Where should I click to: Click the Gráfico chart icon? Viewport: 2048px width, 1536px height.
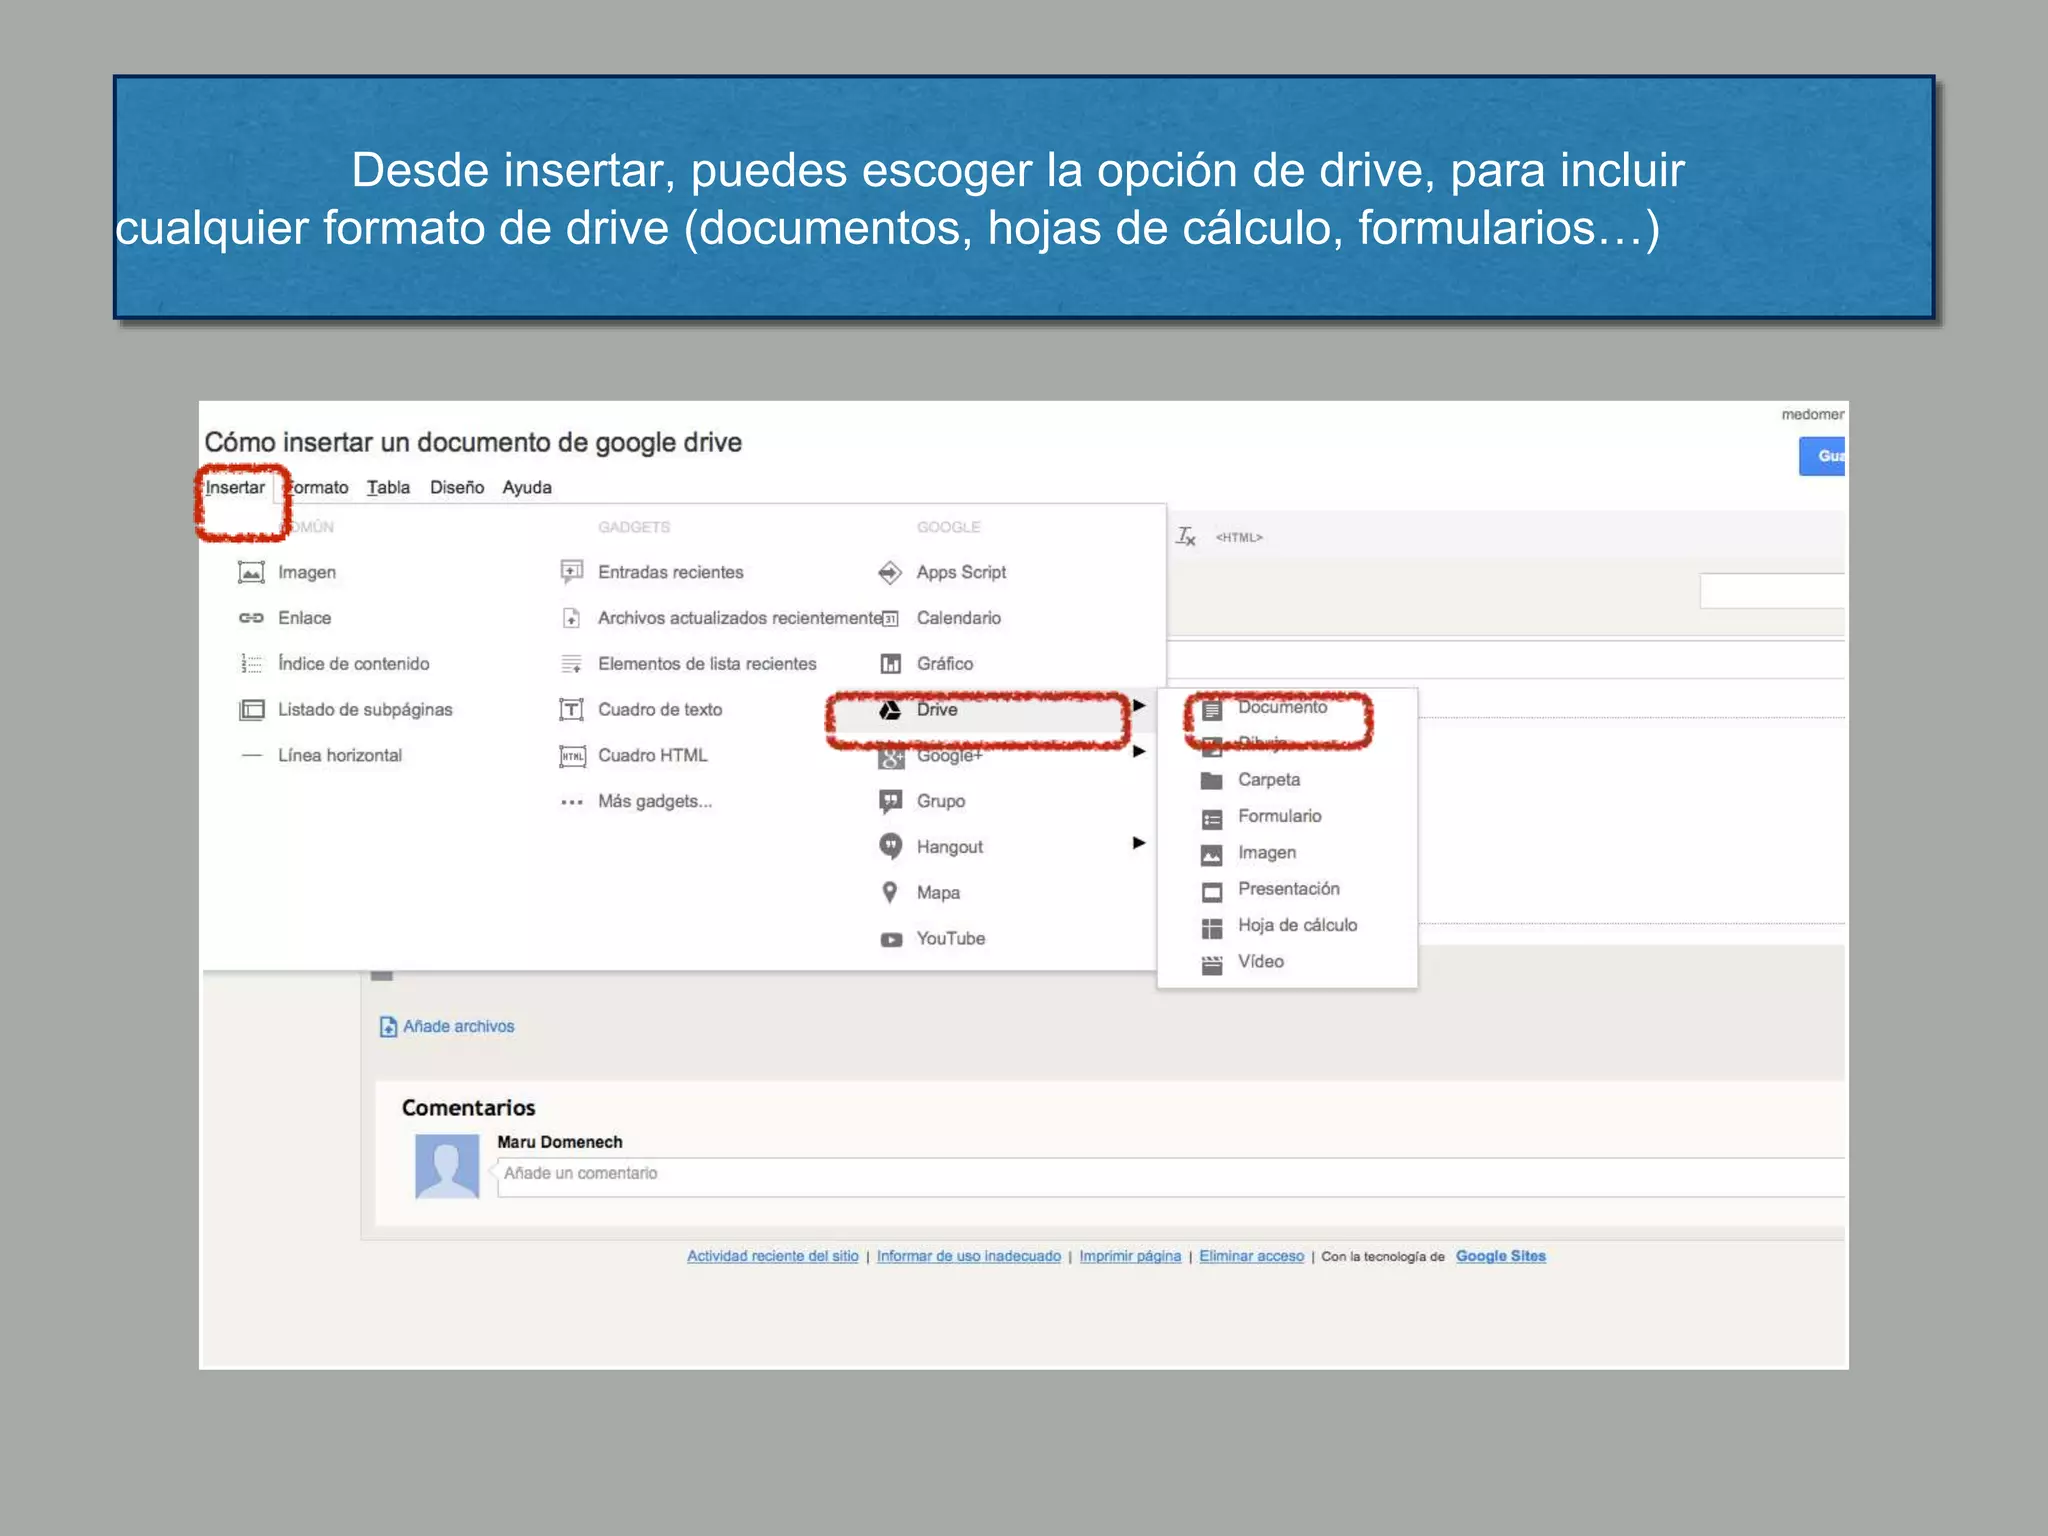click(890, 664)
